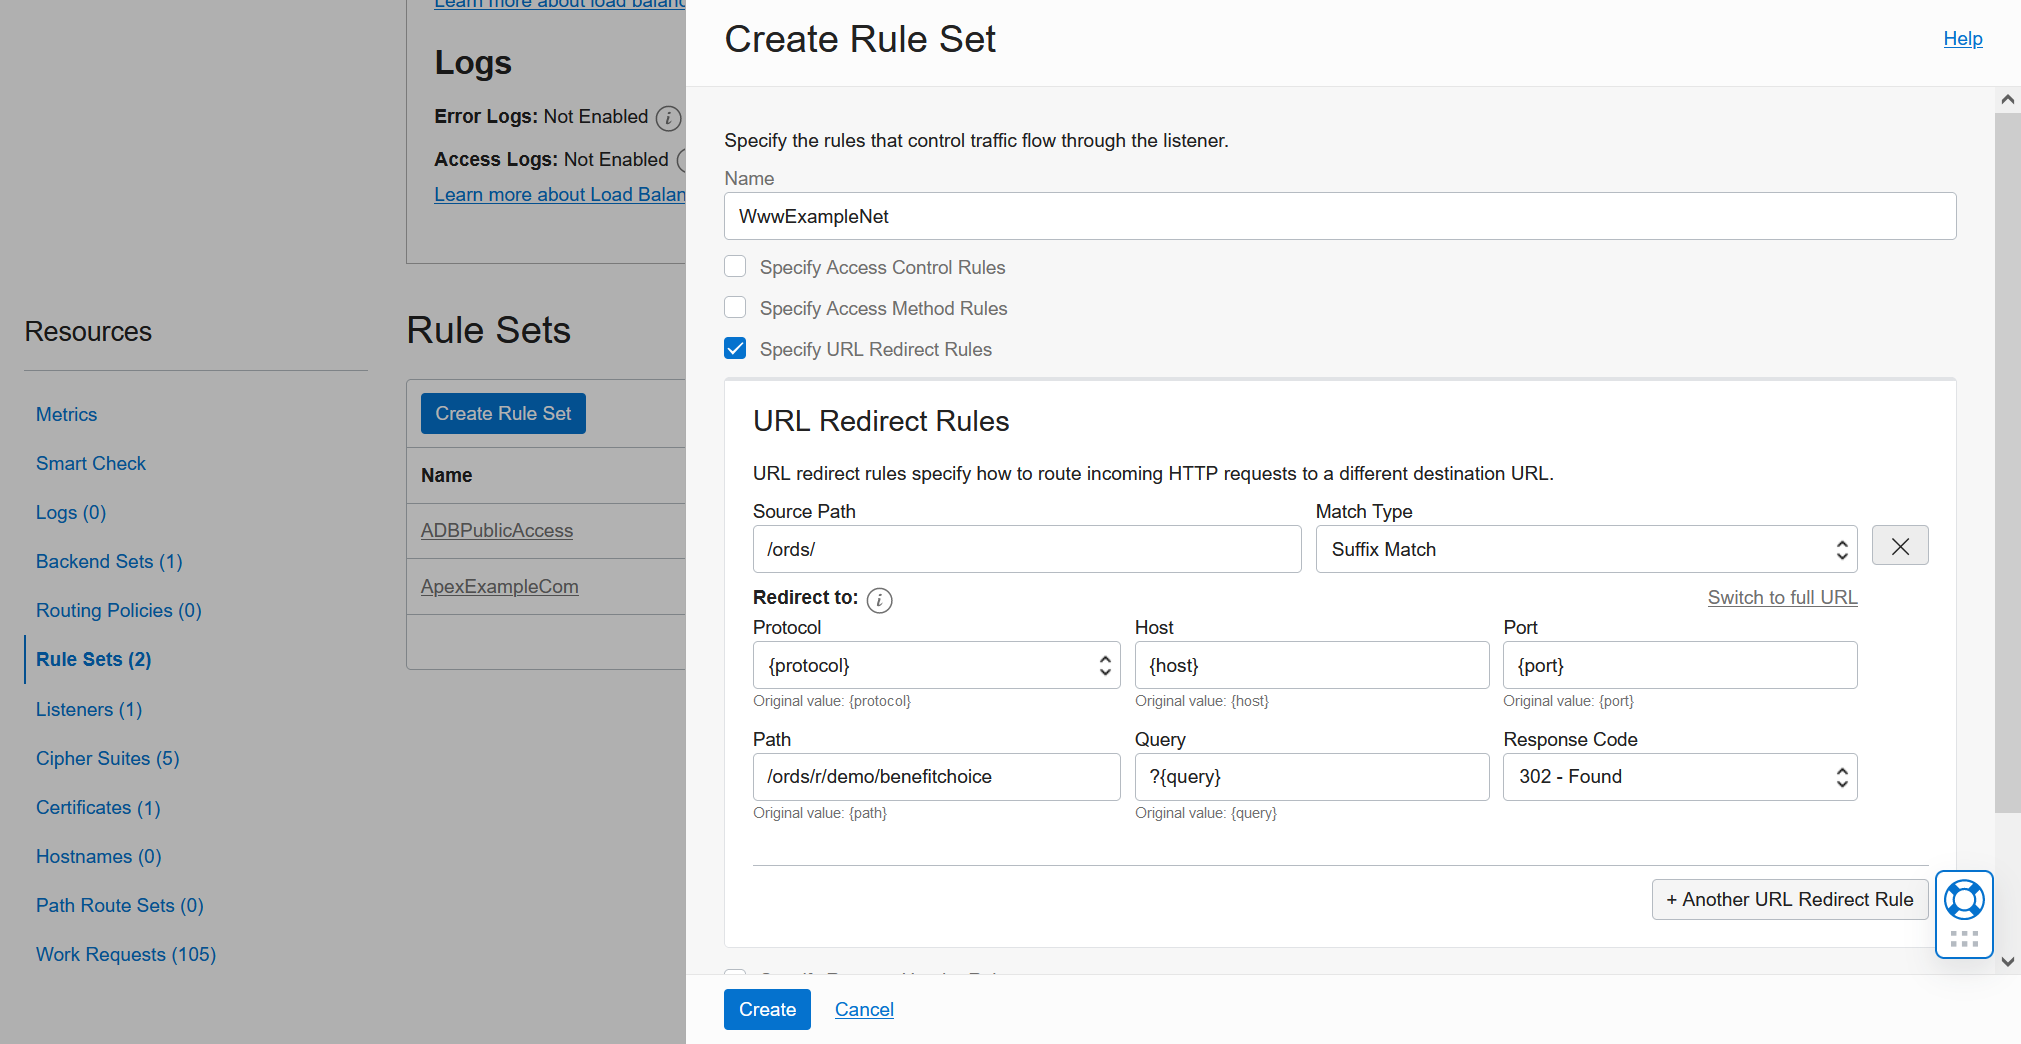Click the Error Logs info icon
Viewport: 2021px width, 1044px height.
click(x=668, y=118)
